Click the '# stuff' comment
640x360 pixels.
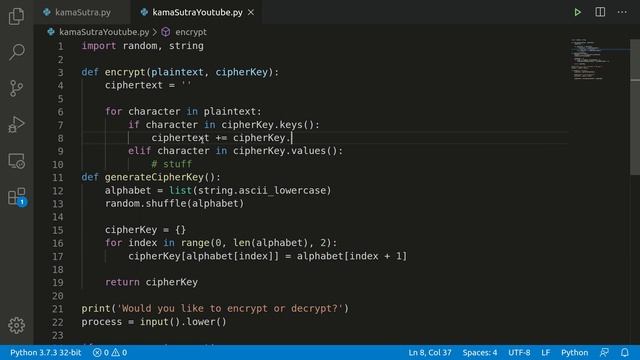coord(171,164)
